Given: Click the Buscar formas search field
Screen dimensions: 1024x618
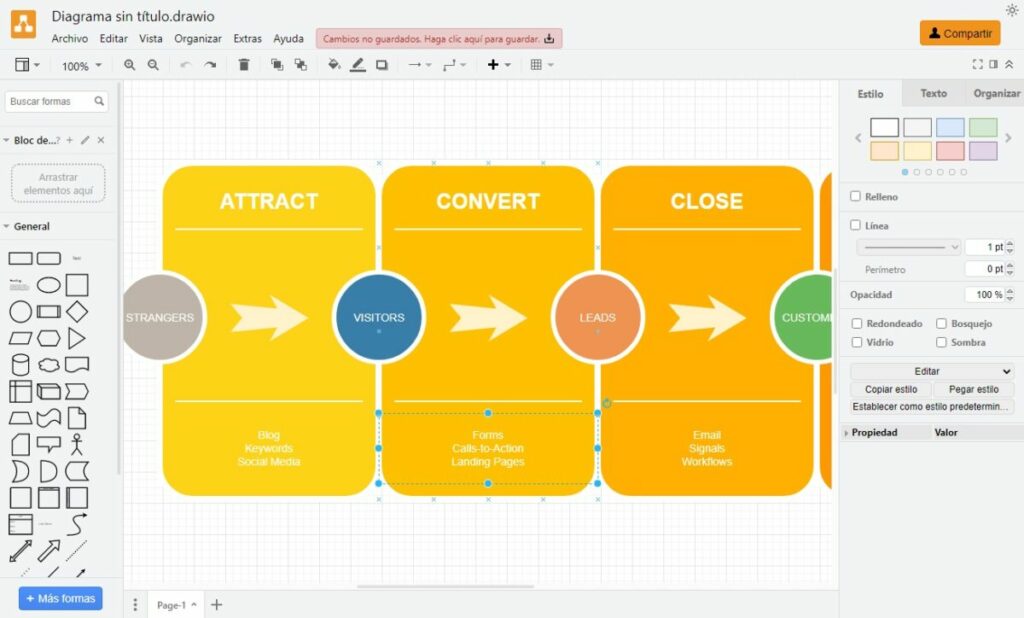Looking at the screenshot, I should [50, 101].
